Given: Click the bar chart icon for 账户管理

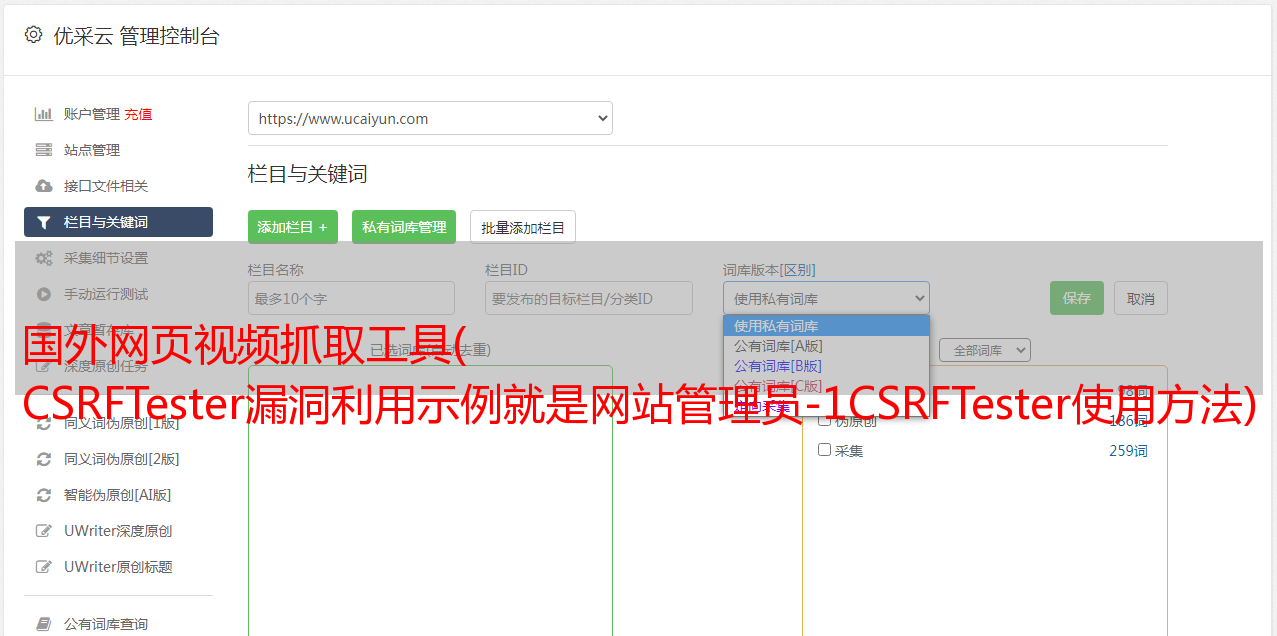Looking at the screenshot, I should click(x=44, y=114).
